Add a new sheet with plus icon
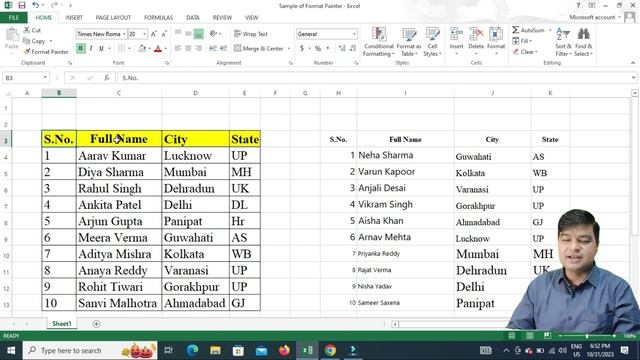The height and width of the screenshot is (360, 640). click(96, 324)
